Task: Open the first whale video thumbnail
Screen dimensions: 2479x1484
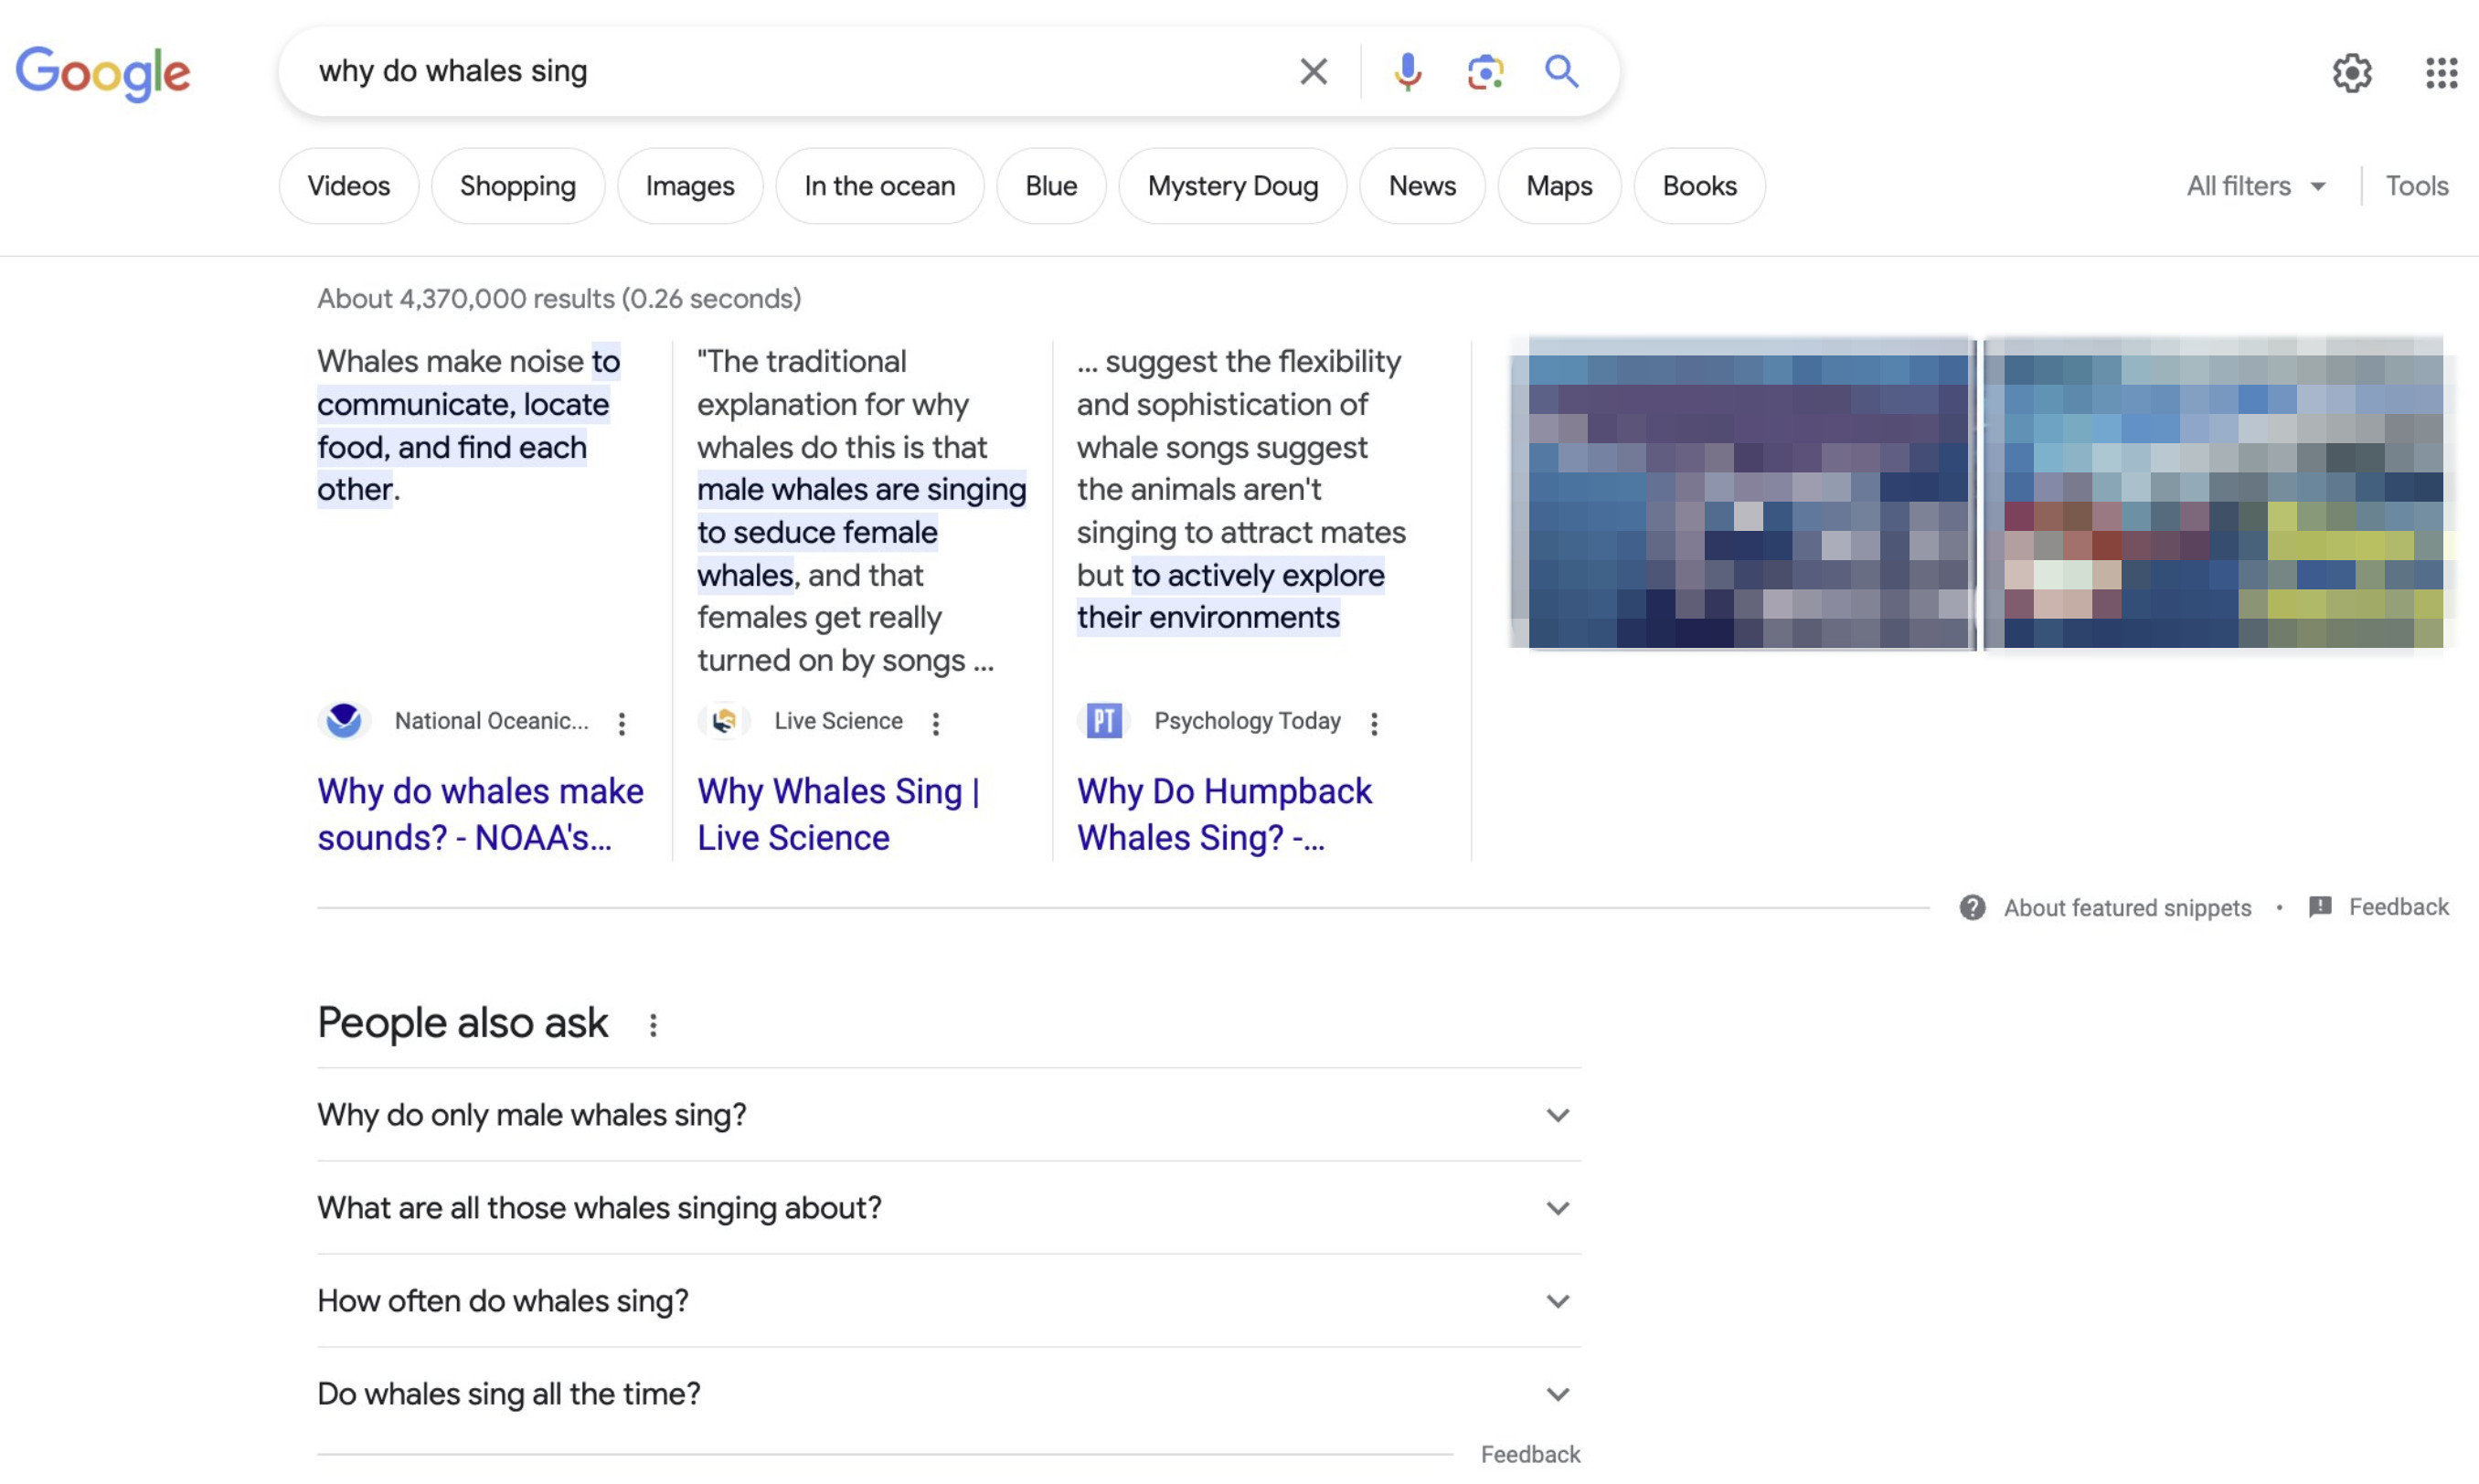Action: point(1742,495)
